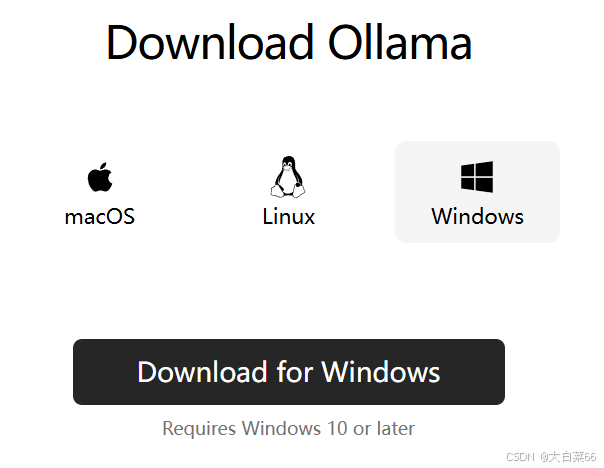Image resolution: width=604 pixels, height=468 pixels.
Task: Click the @大白菜66 username watermark
Action: [x=568, y=457]
